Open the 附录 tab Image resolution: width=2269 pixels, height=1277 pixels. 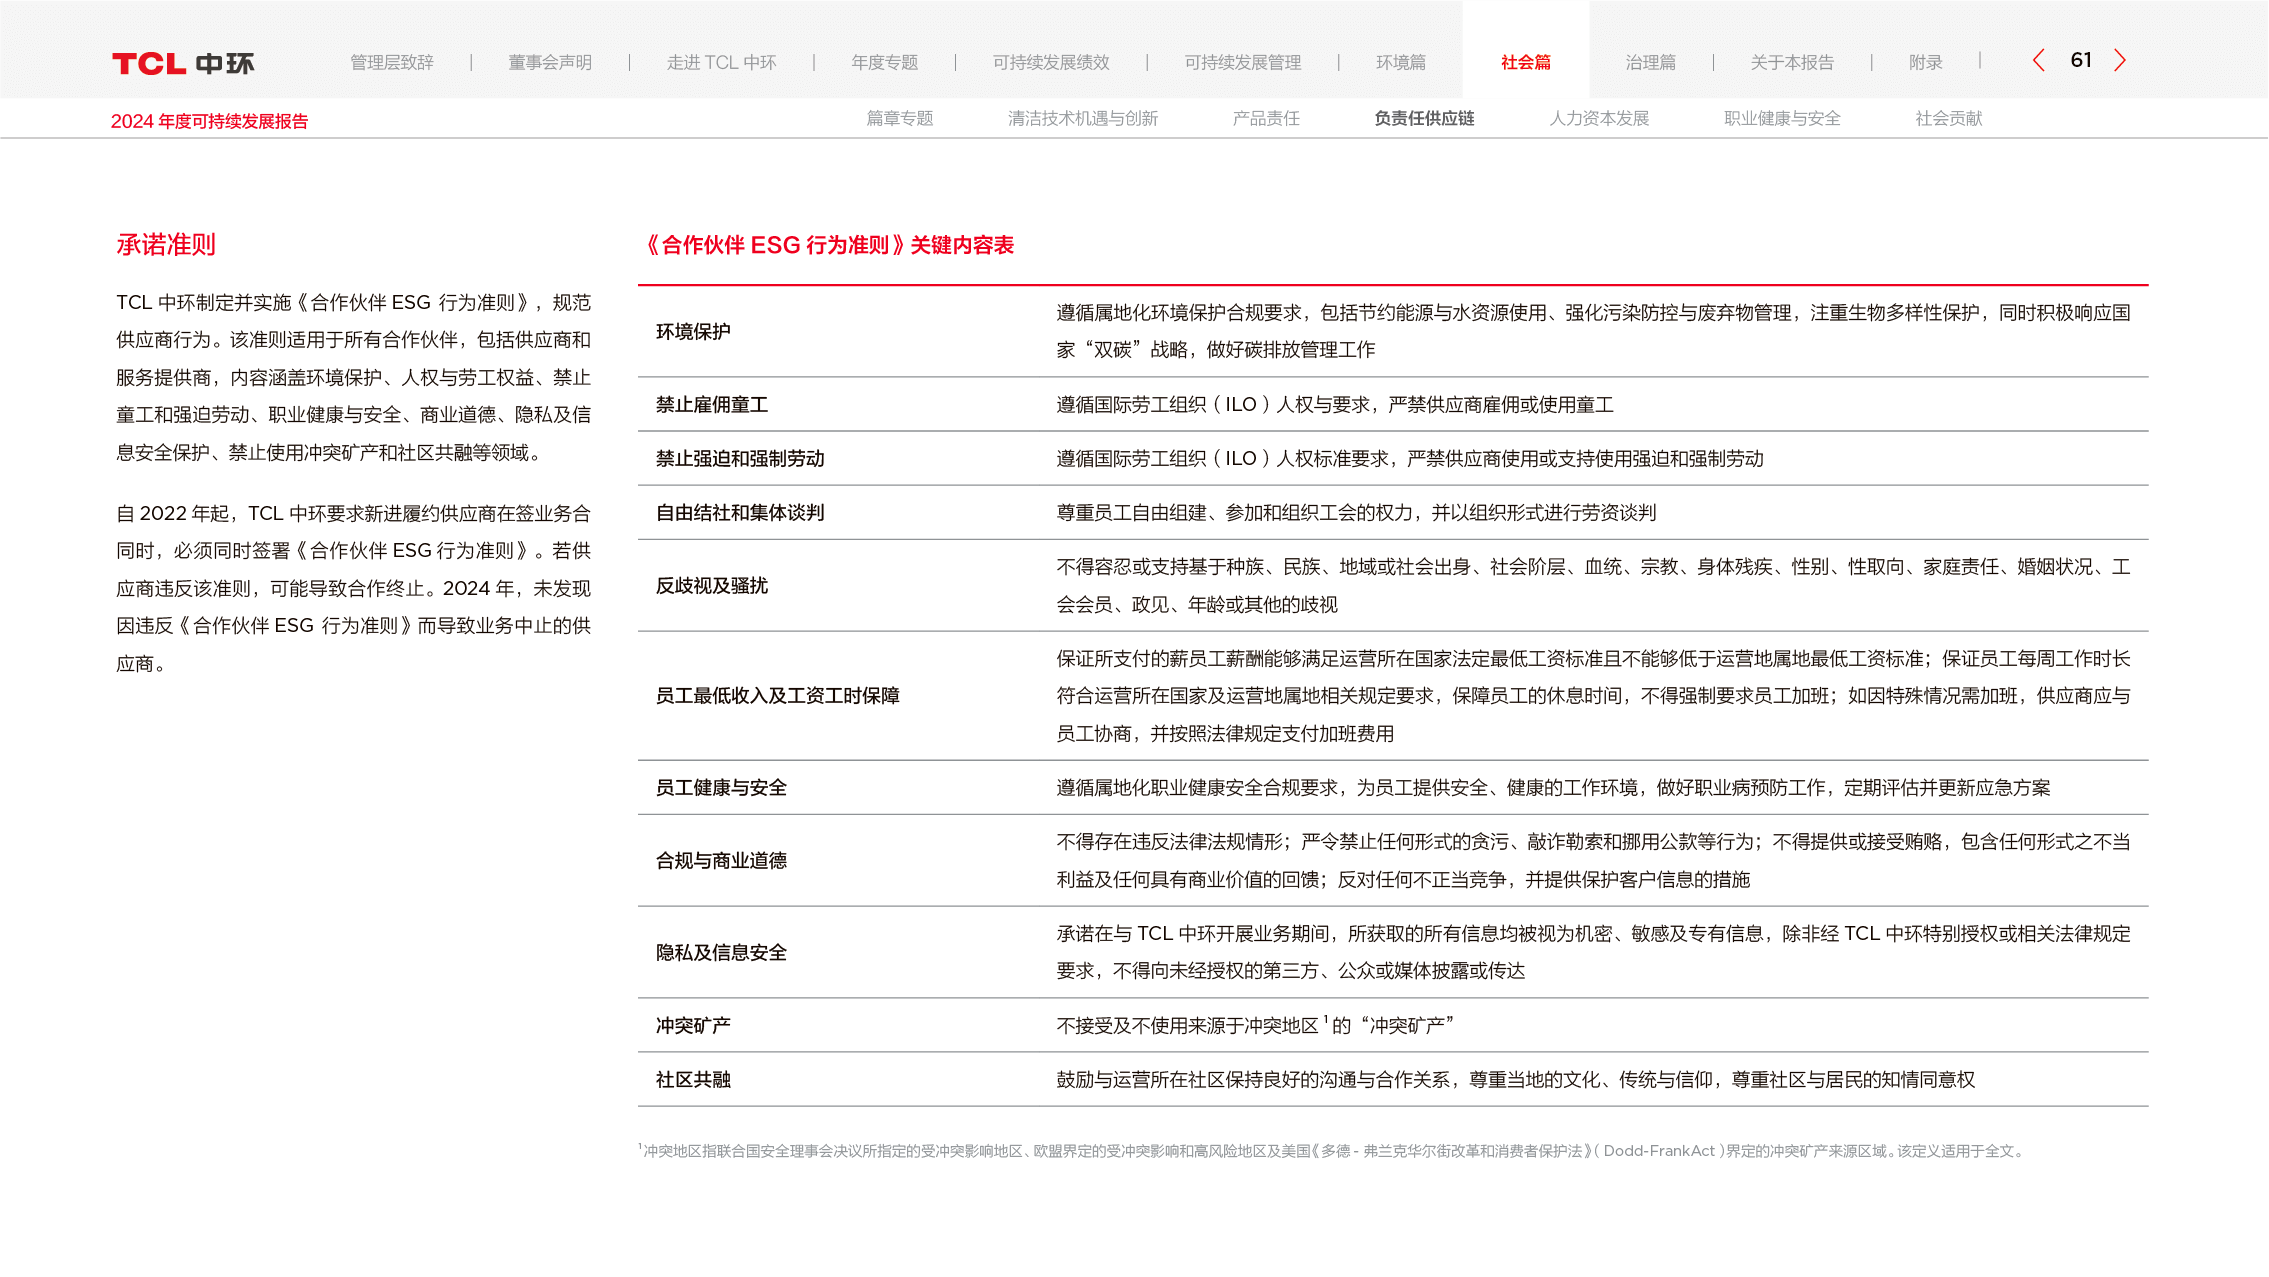[x=1925, y=62]
